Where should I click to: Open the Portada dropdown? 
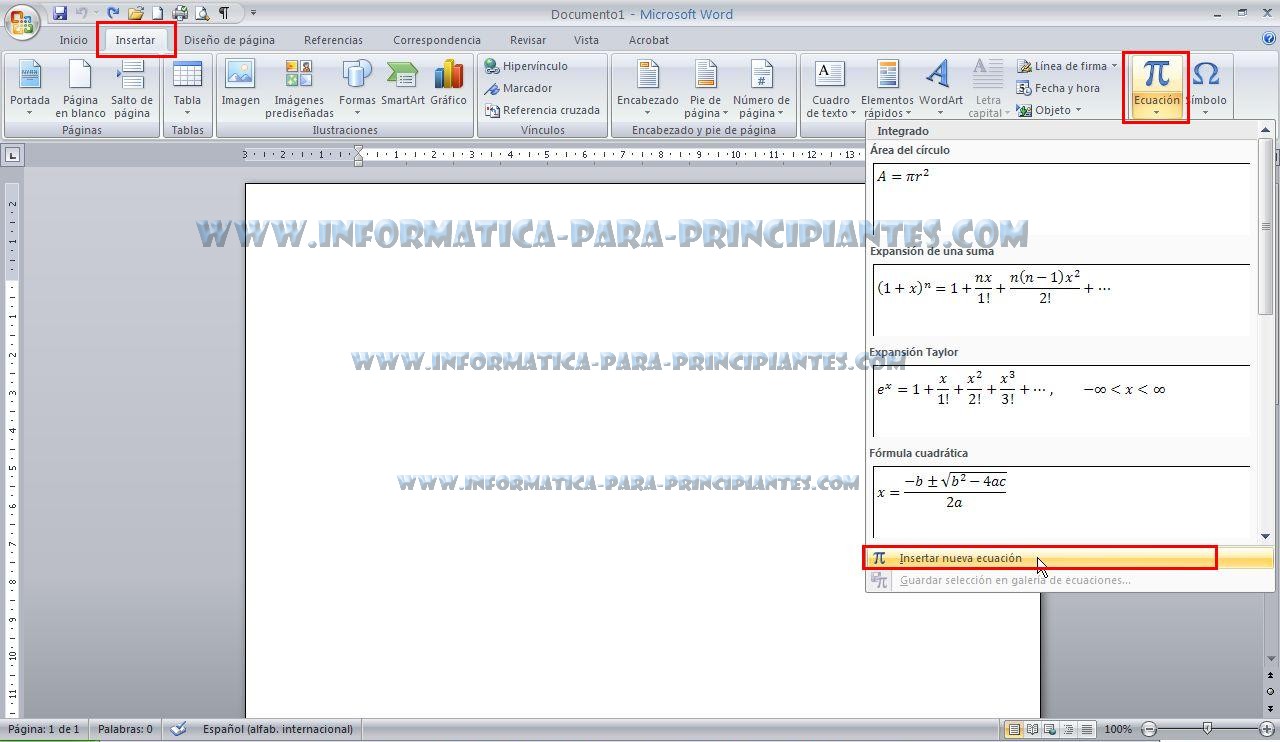point(29,85)
